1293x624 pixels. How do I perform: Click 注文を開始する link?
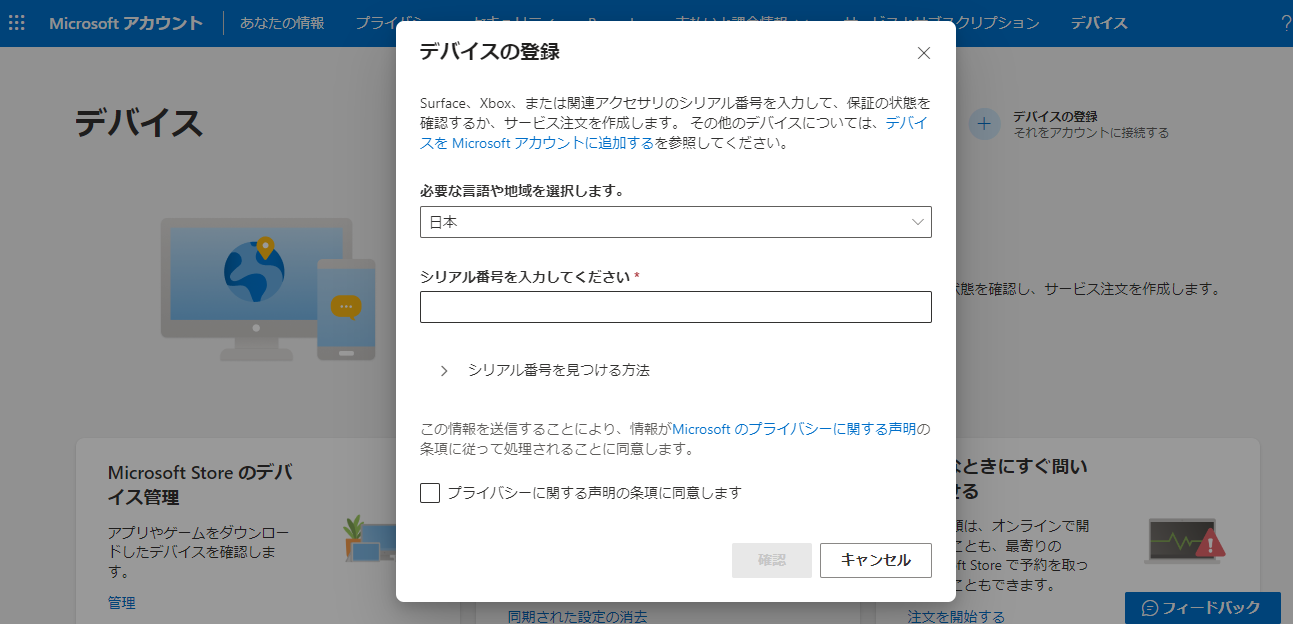[956, 616]
